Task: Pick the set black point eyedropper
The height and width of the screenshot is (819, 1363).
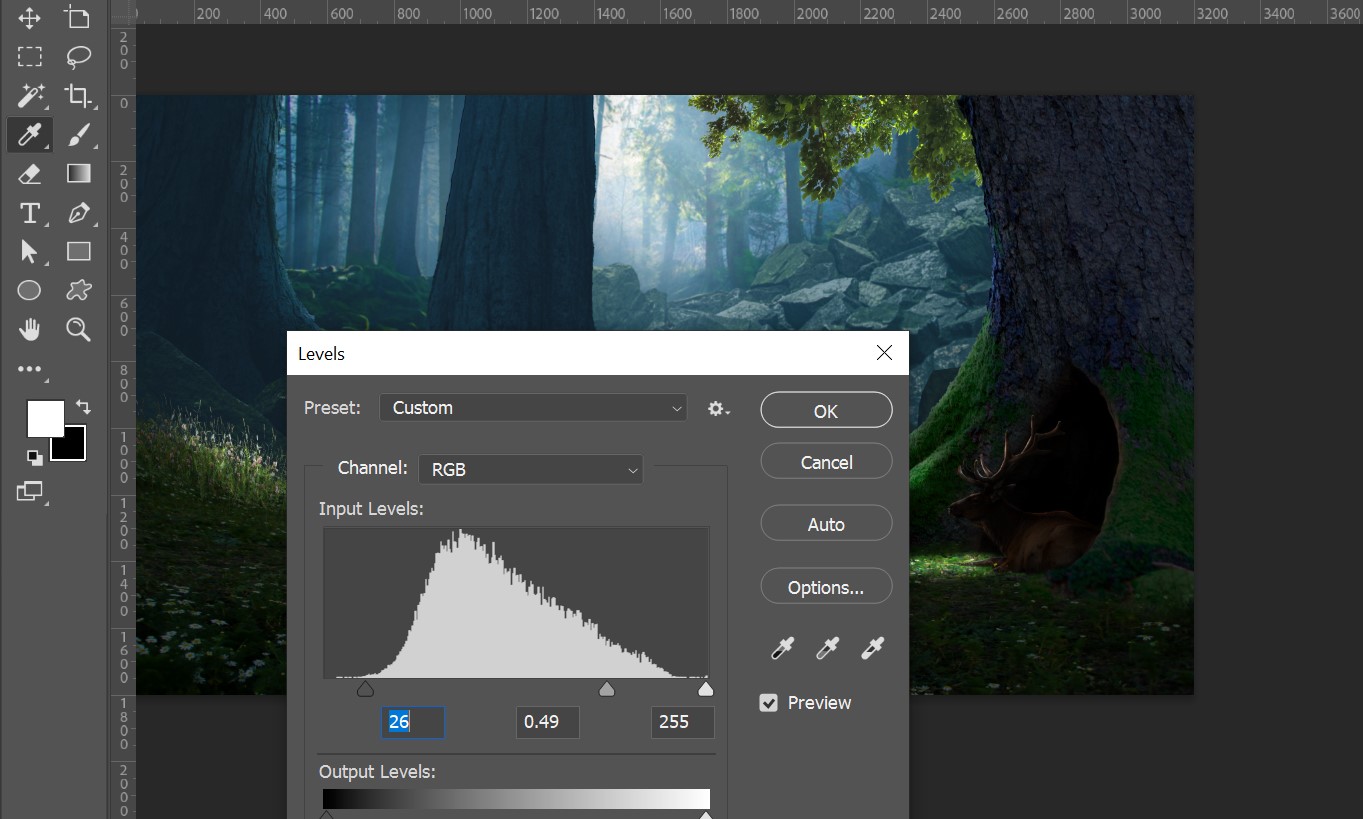Action: click(x=782, y=648)
